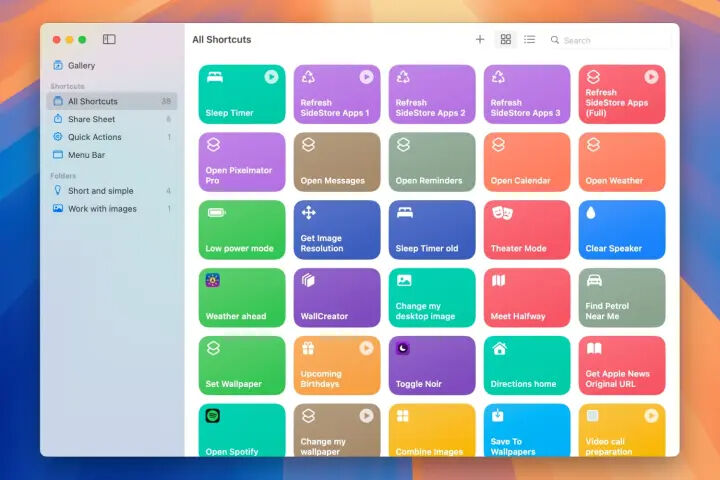
Task: Open the Work with images folder
Action: click(x=102, y=209)
